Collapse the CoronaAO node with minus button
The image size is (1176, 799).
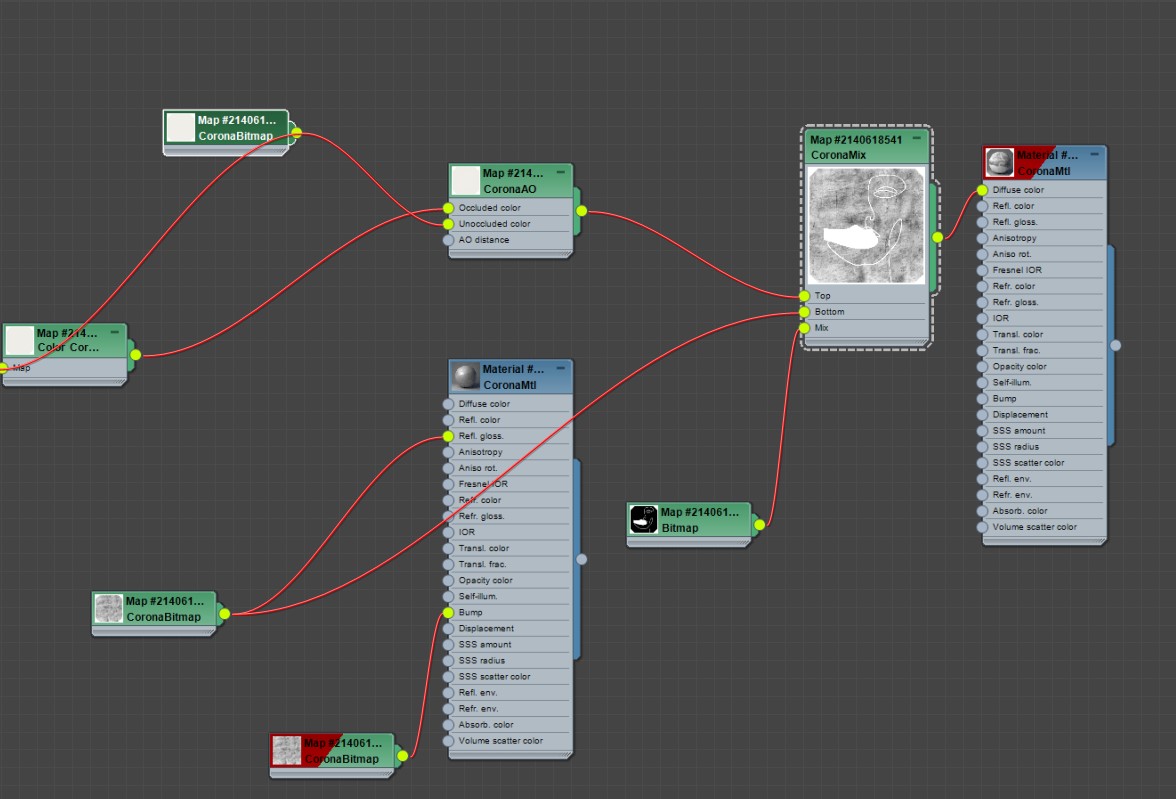[560, 173]
